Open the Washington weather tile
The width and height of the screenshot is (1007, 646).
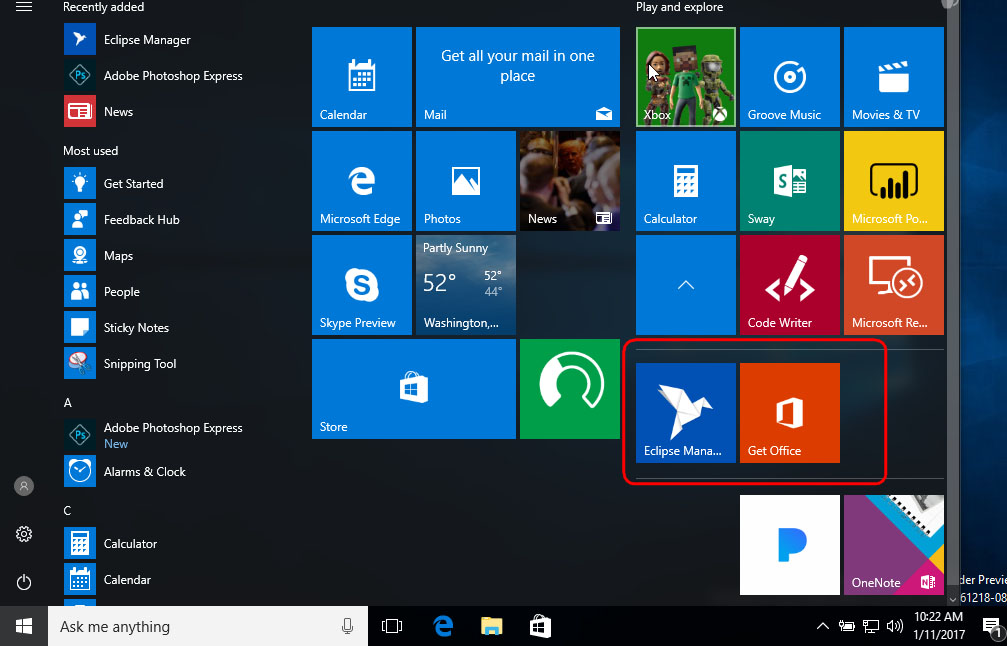(466, 284)
